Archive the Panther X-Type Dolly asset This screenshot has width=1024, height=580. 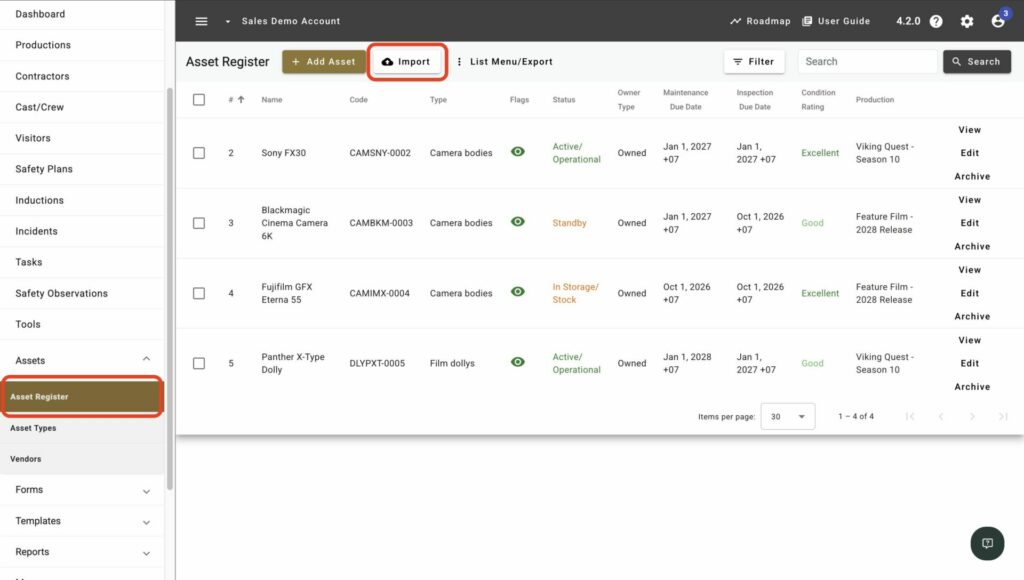(972, 387)
